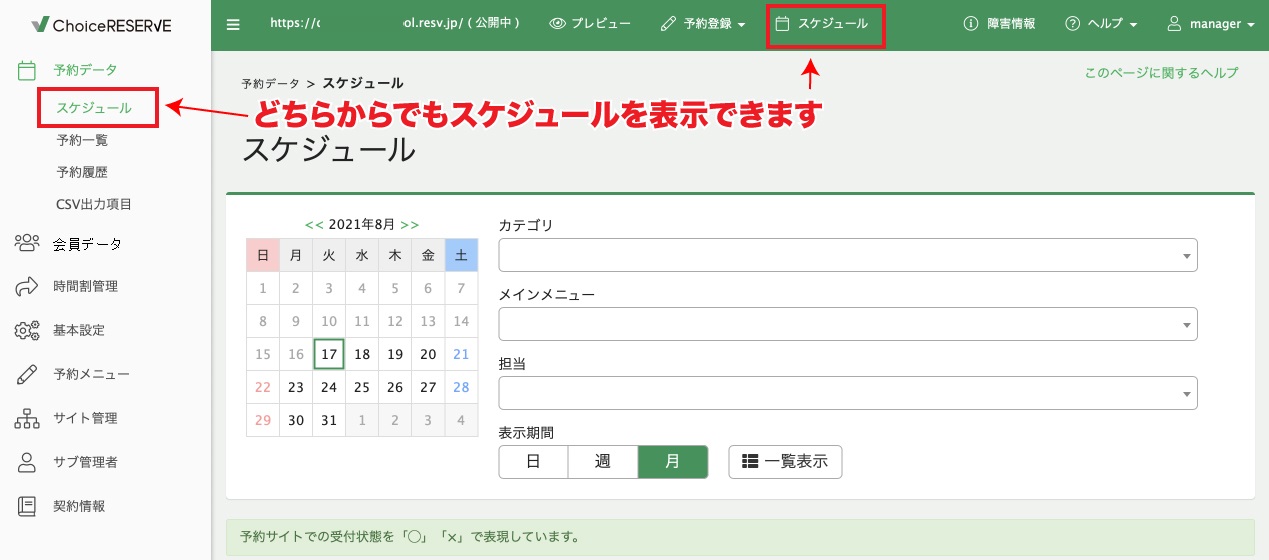
Task: Select August 22 on the calendar
Action: tap(263, 387)
